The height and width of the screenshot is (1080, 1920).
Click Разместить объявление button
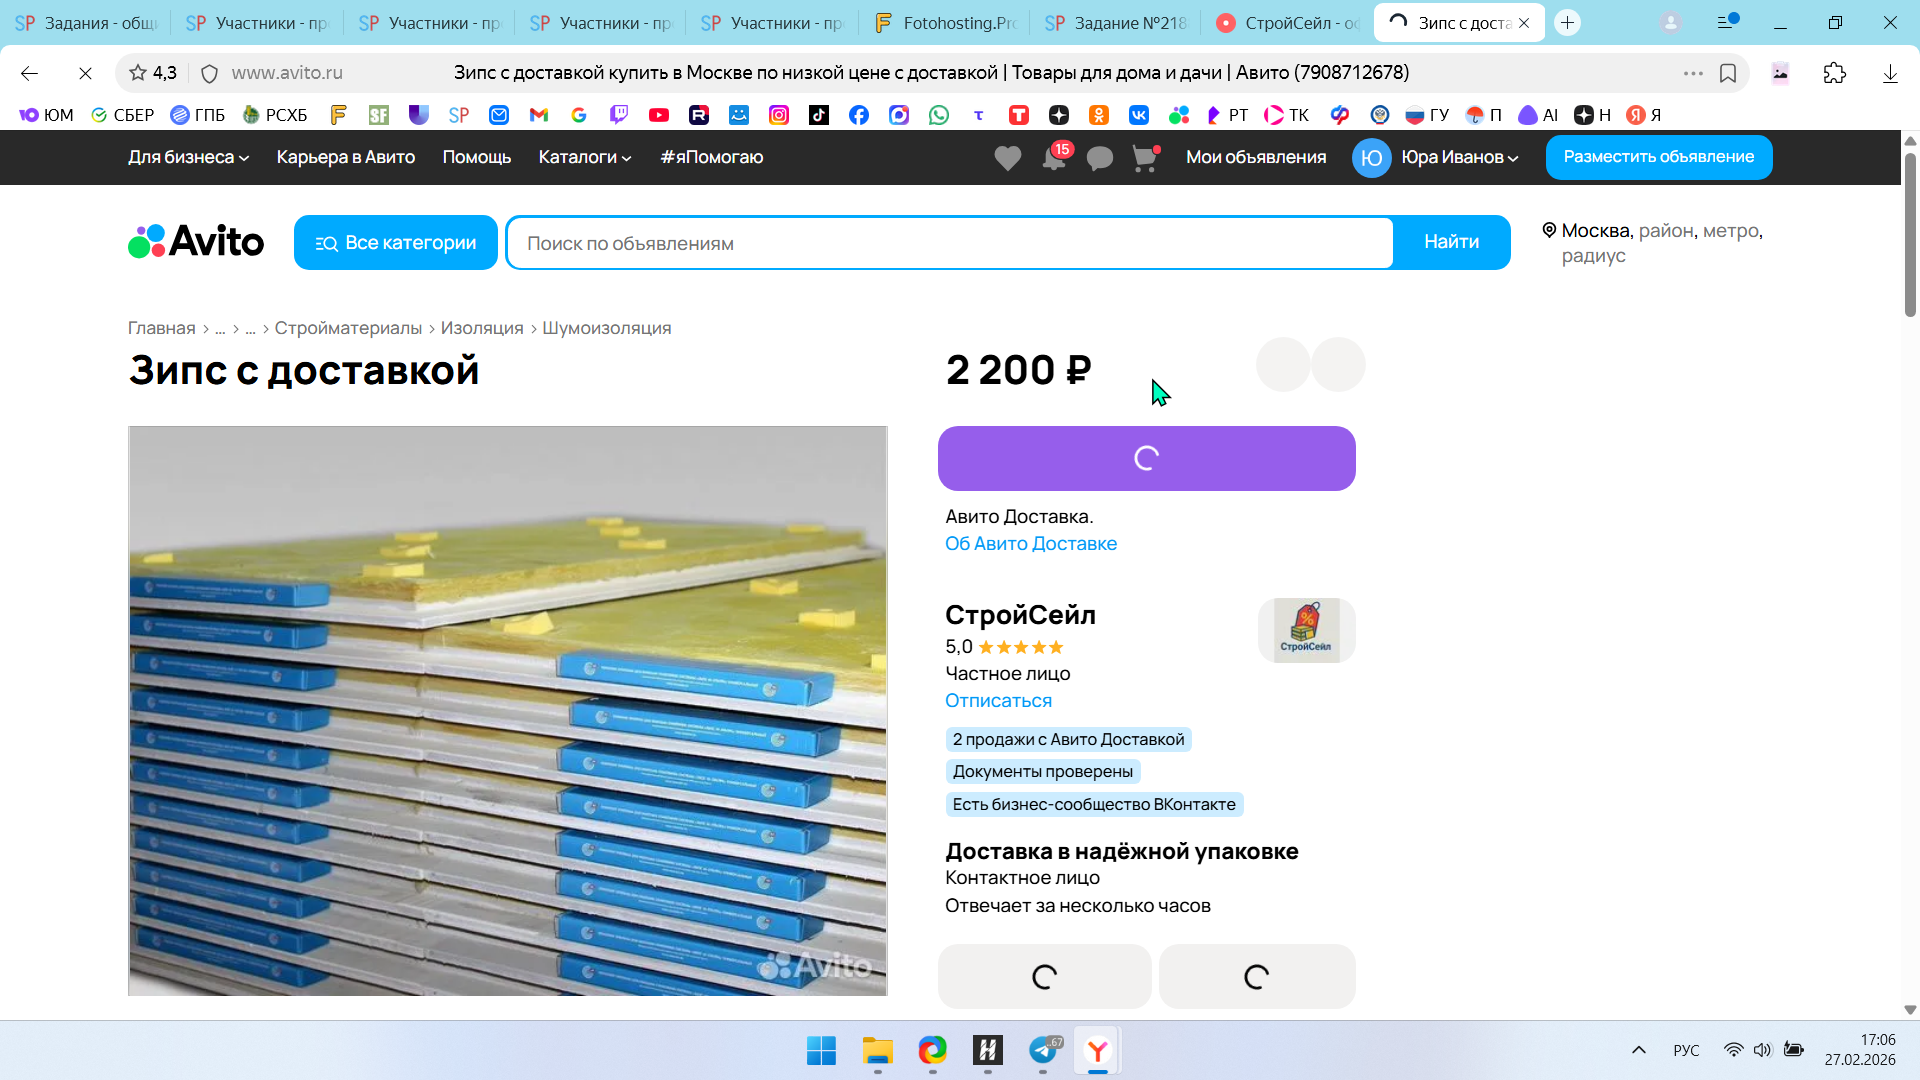tap(1658, 157)
